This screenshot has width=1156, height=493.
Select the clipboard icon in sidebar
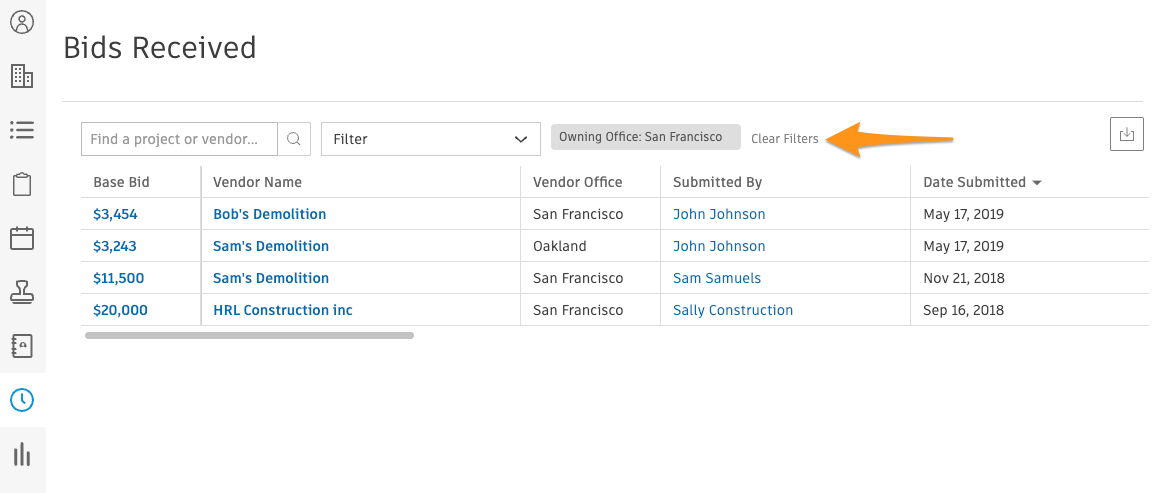tap(21, 184)
